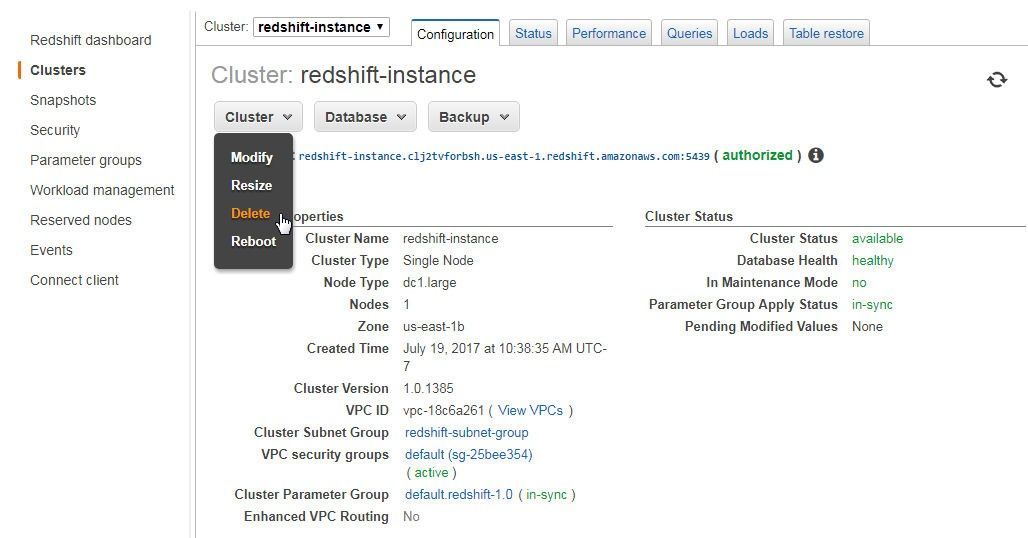This screenshot has height=538, width=1028.
Task: Switch to the Status tab
Action: (x=533, y=33)
